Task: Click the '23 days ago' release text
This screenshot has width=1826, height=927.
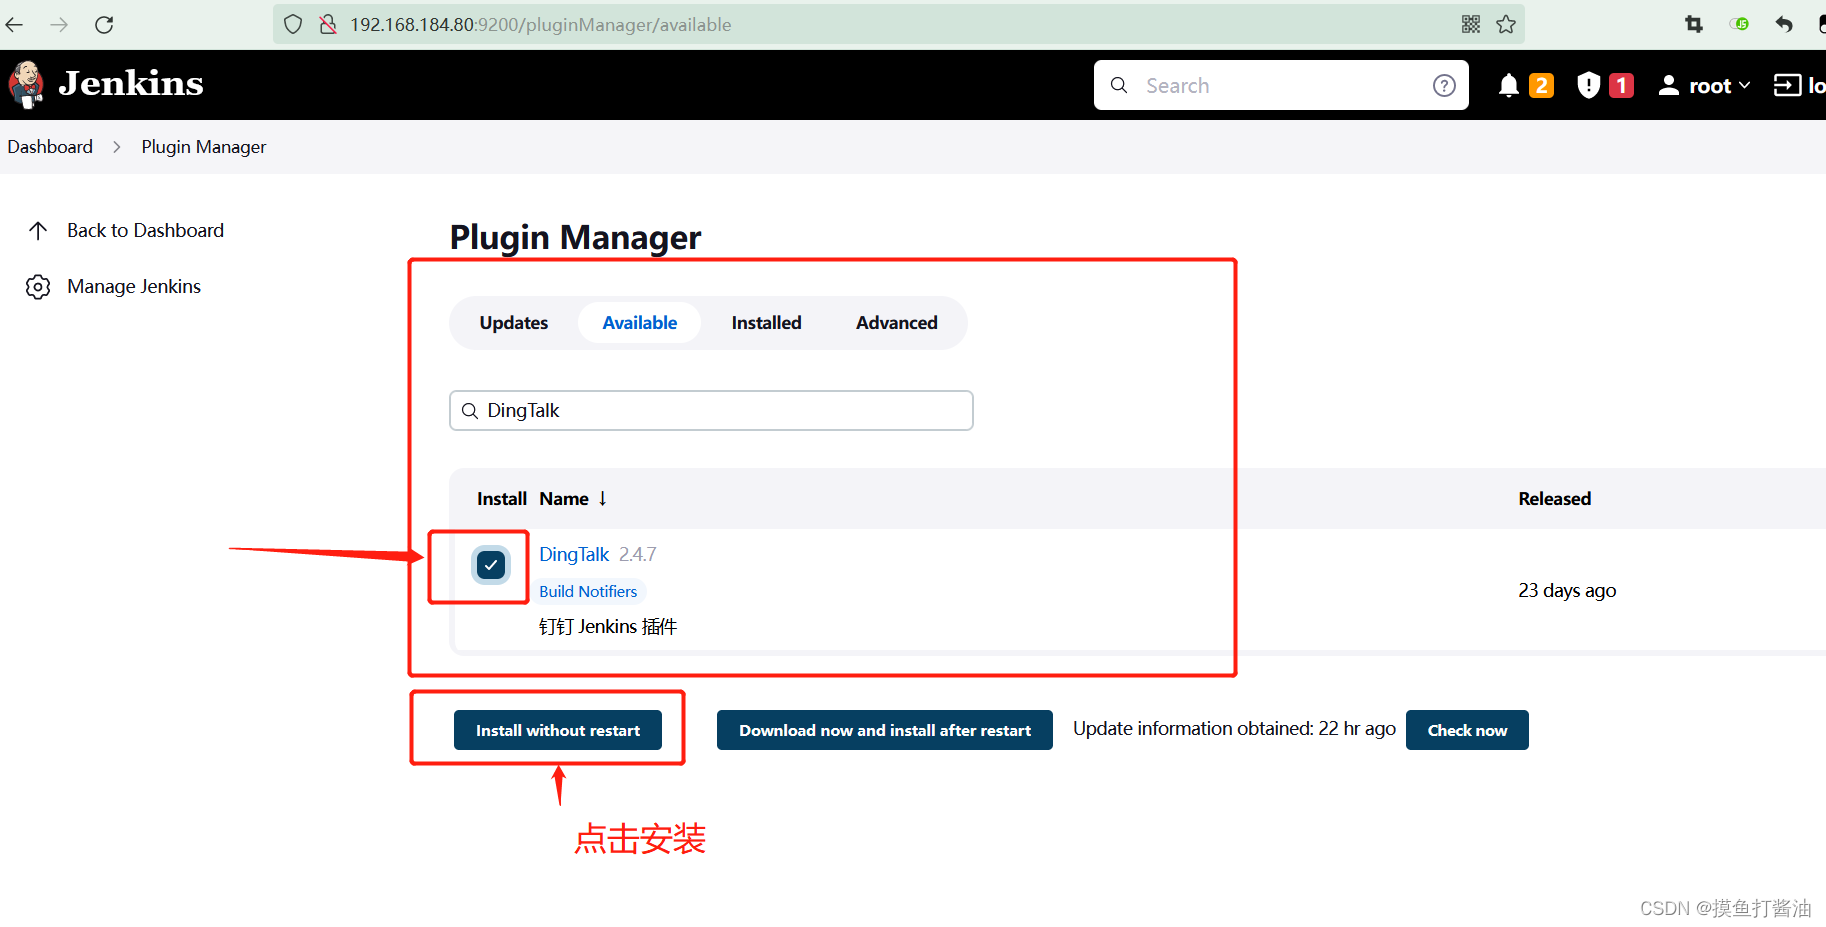Action: (1567, 591)
